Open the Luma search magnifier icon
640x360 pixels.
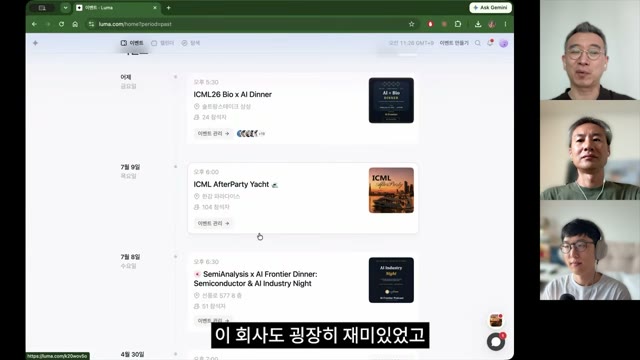(478, 43)
